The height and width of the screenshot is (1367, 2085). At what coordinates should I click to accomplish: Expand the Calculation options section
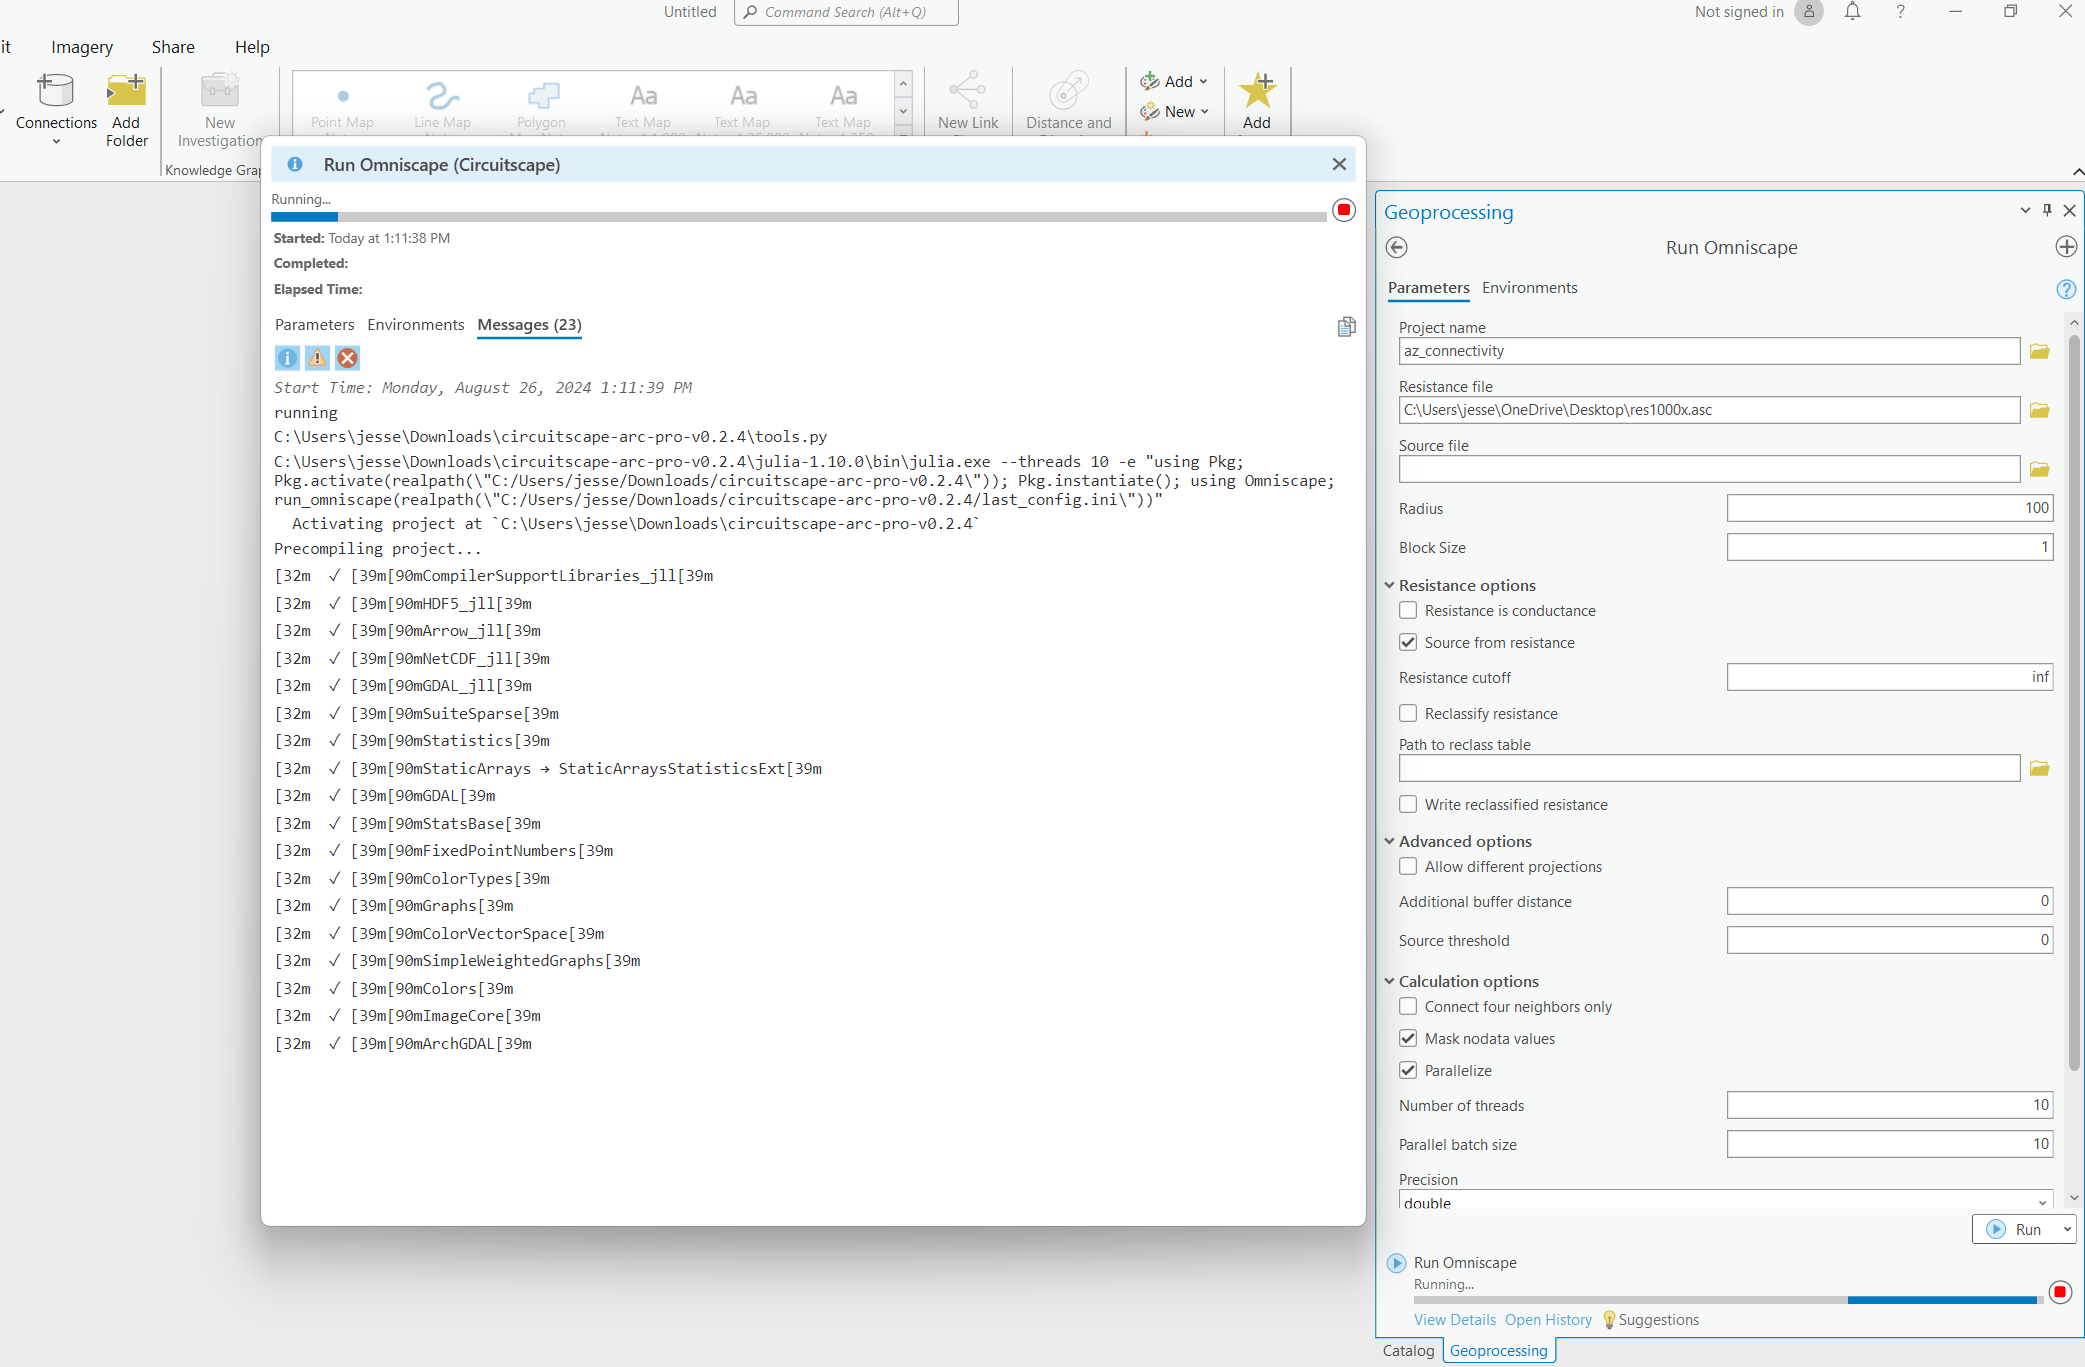point(1391,981)
